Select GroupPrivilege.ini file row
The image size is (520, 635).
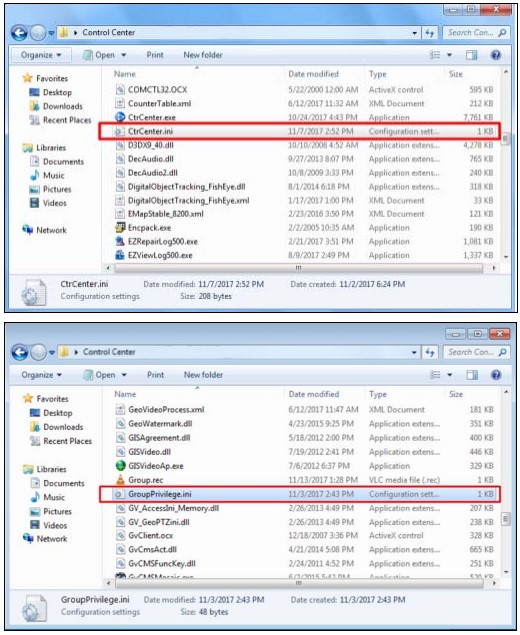coord(300,494)
